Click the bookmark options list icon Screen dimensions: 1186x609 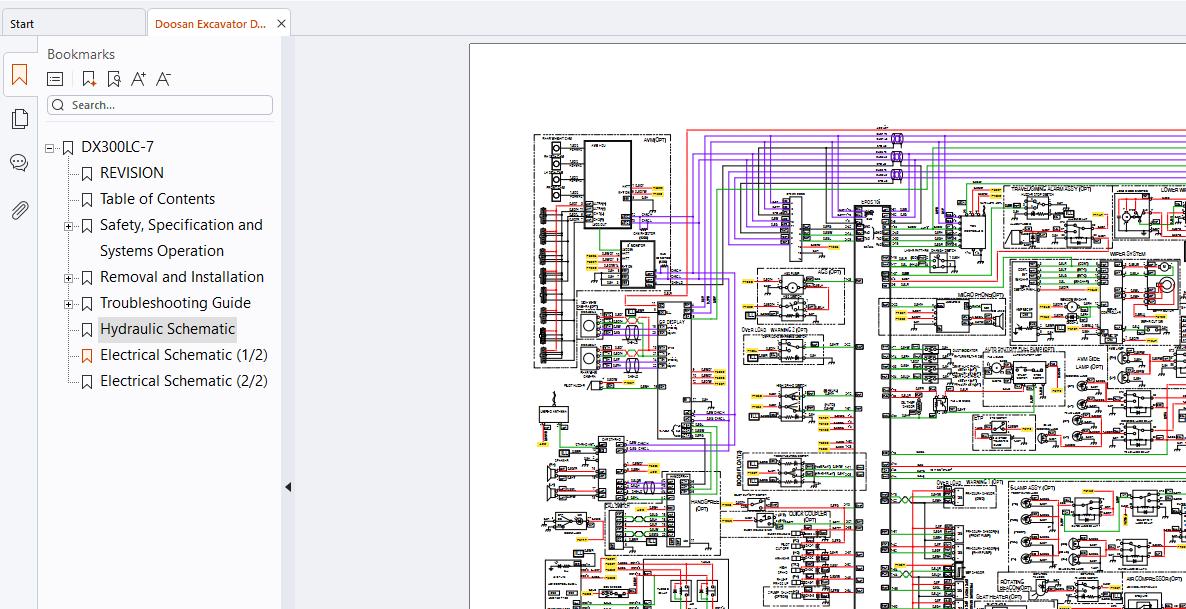[x=55, y=79]
